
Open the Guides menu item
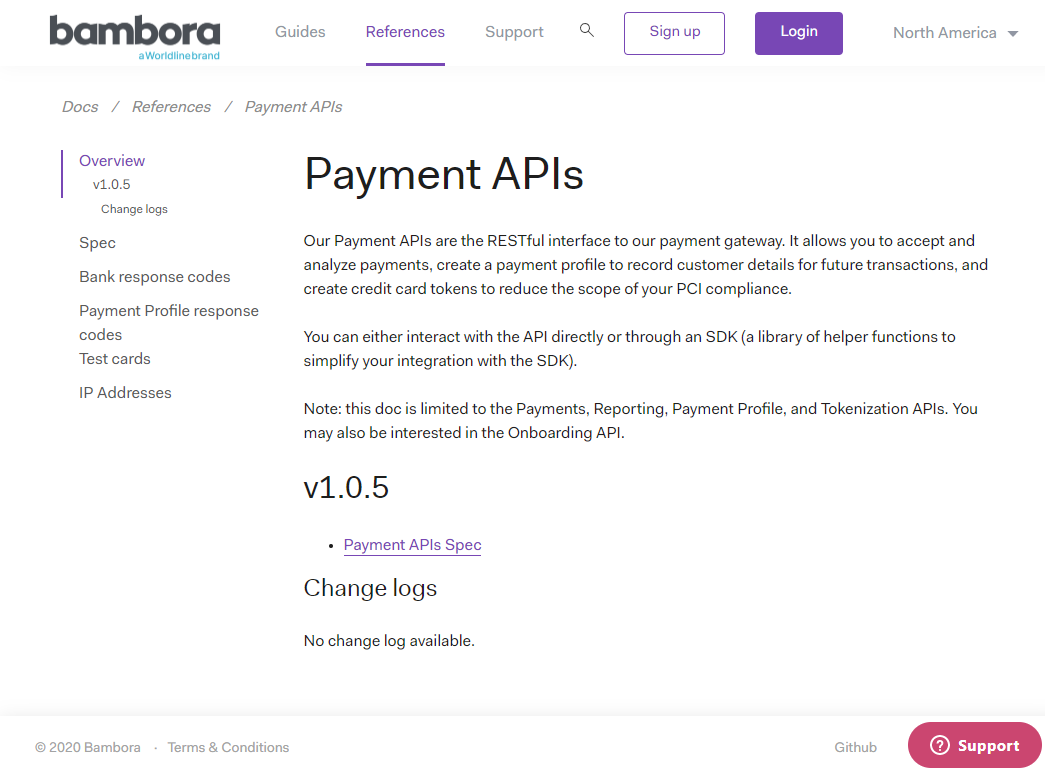click(x=300, y=32)
